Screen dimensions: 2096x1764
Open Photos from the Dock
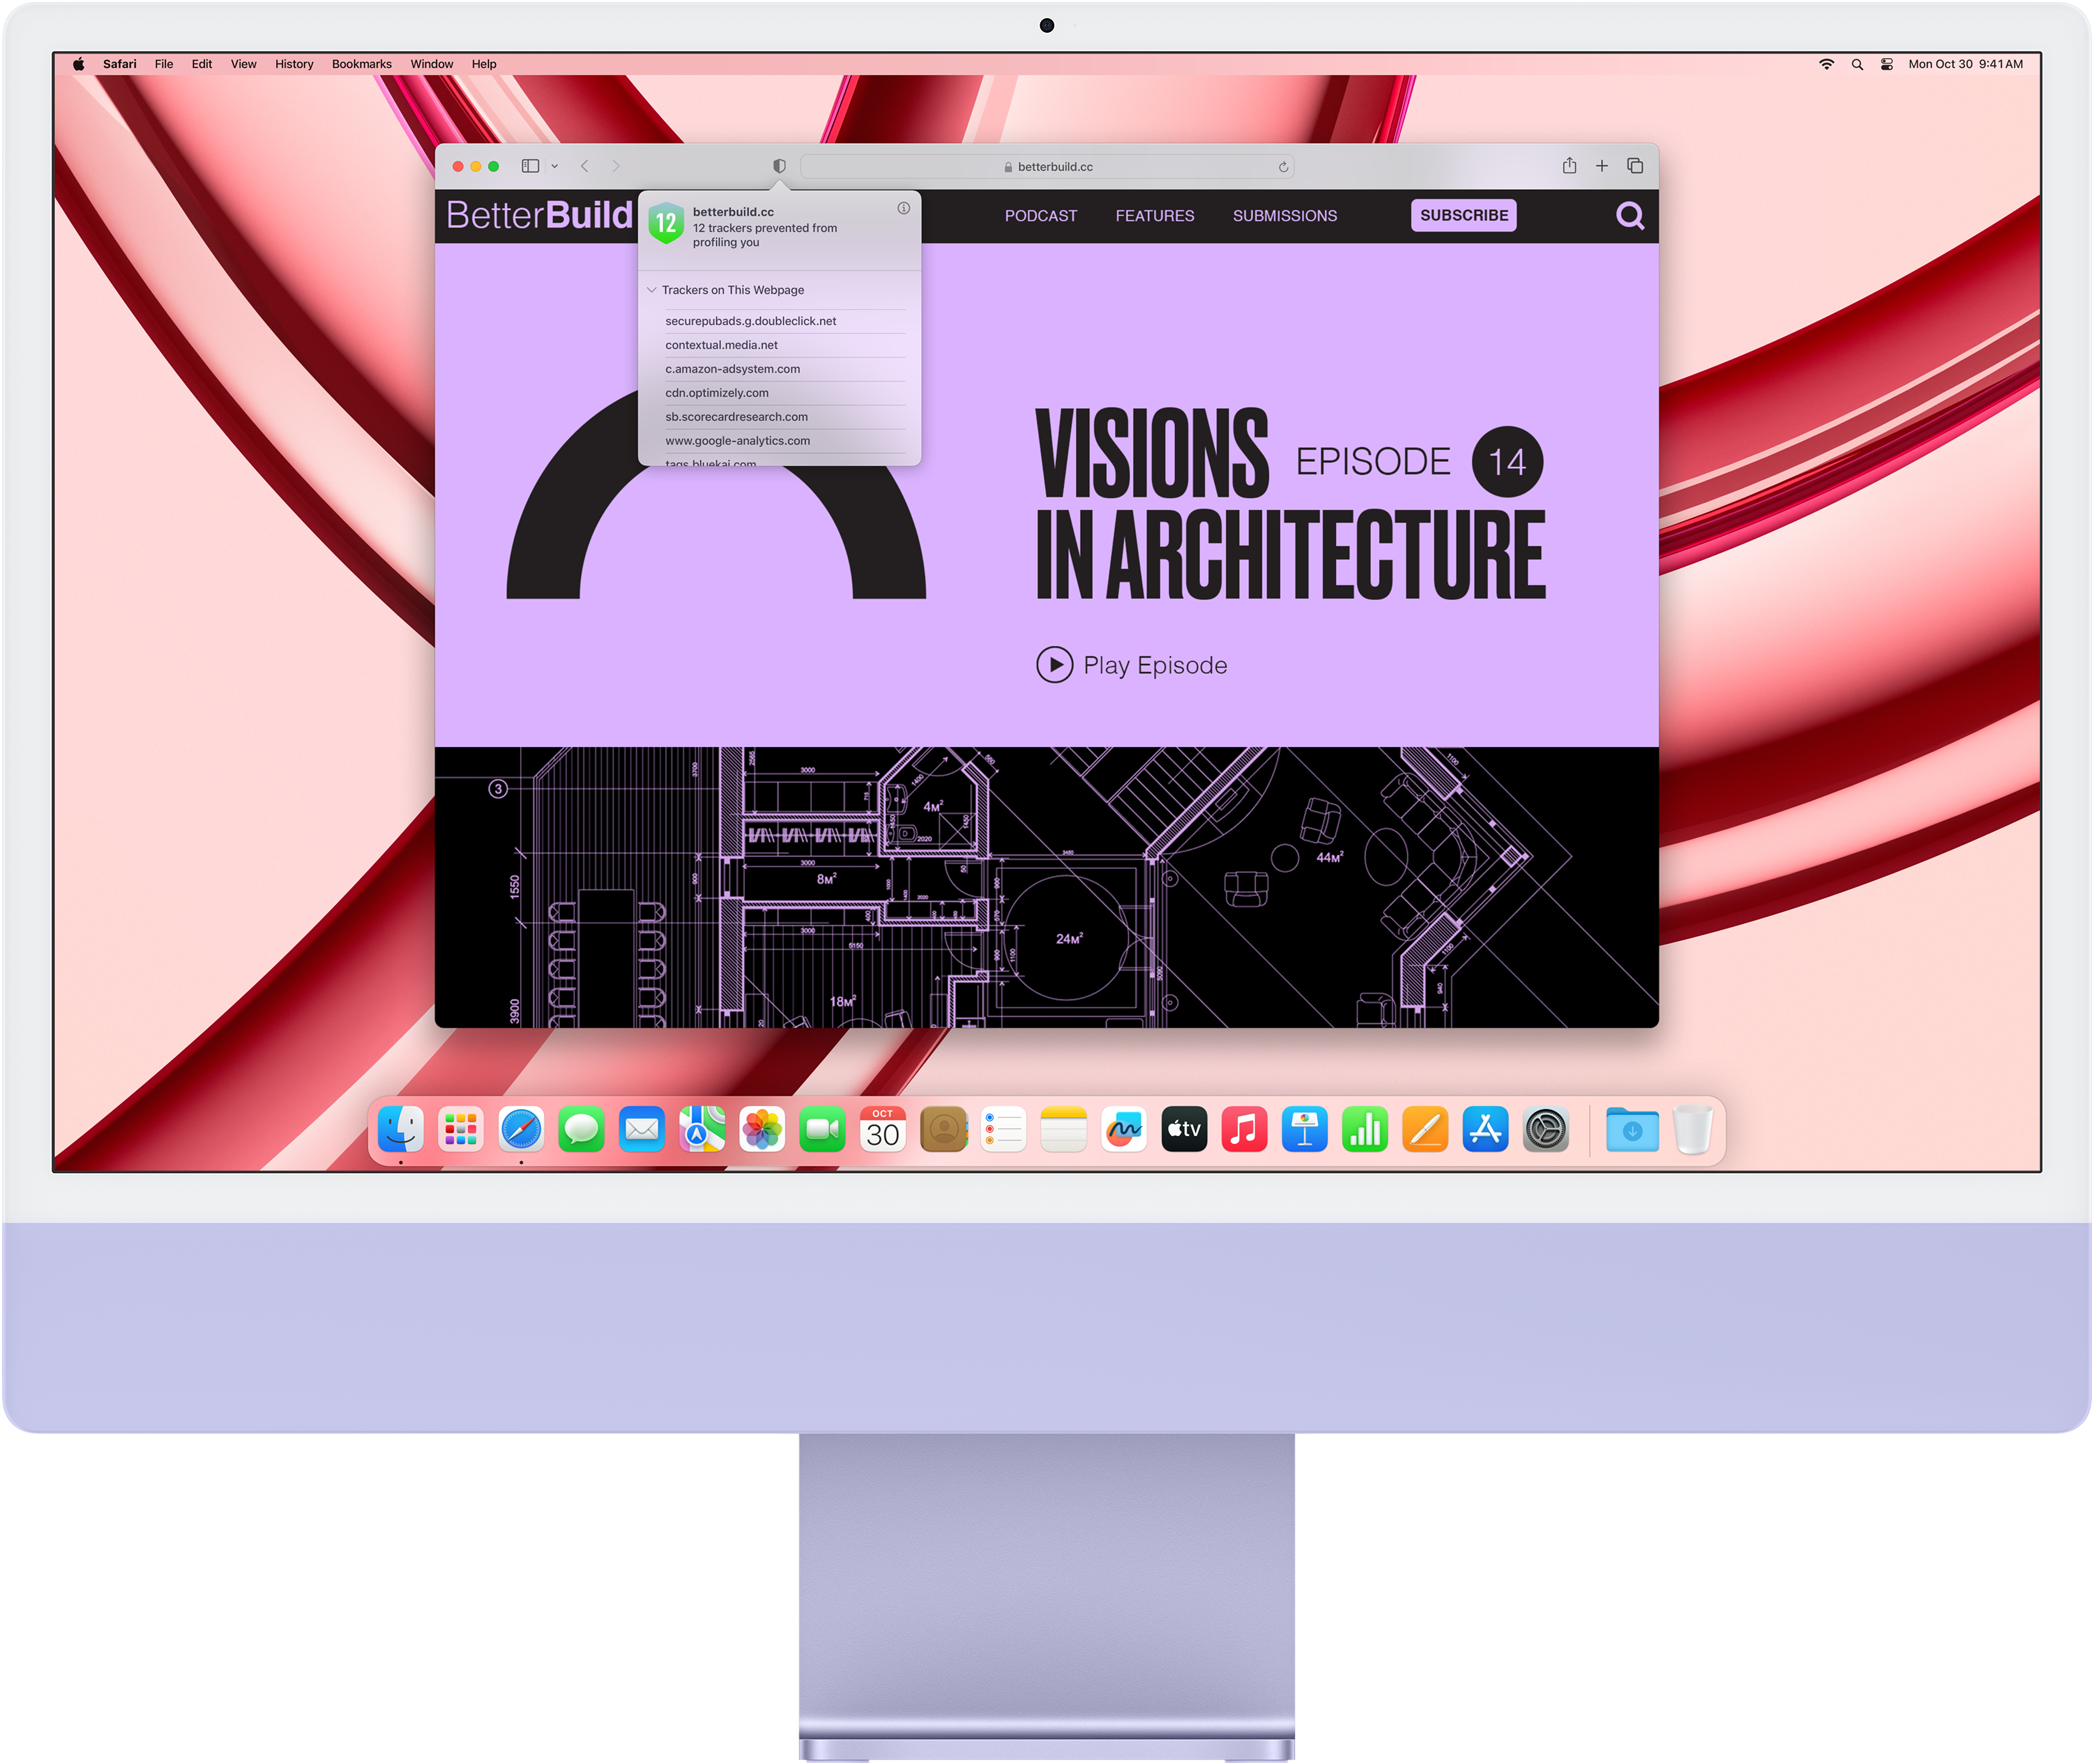click(762, 1130)
